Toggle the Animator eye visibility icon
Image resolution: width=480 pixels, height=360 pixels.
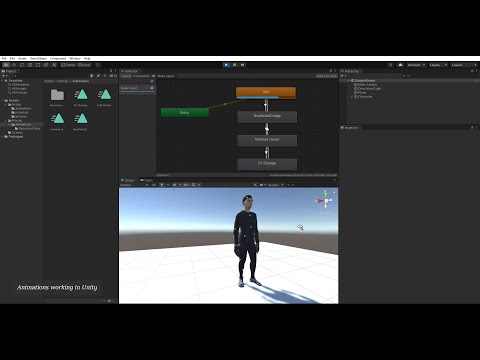[x=153, y=76]
